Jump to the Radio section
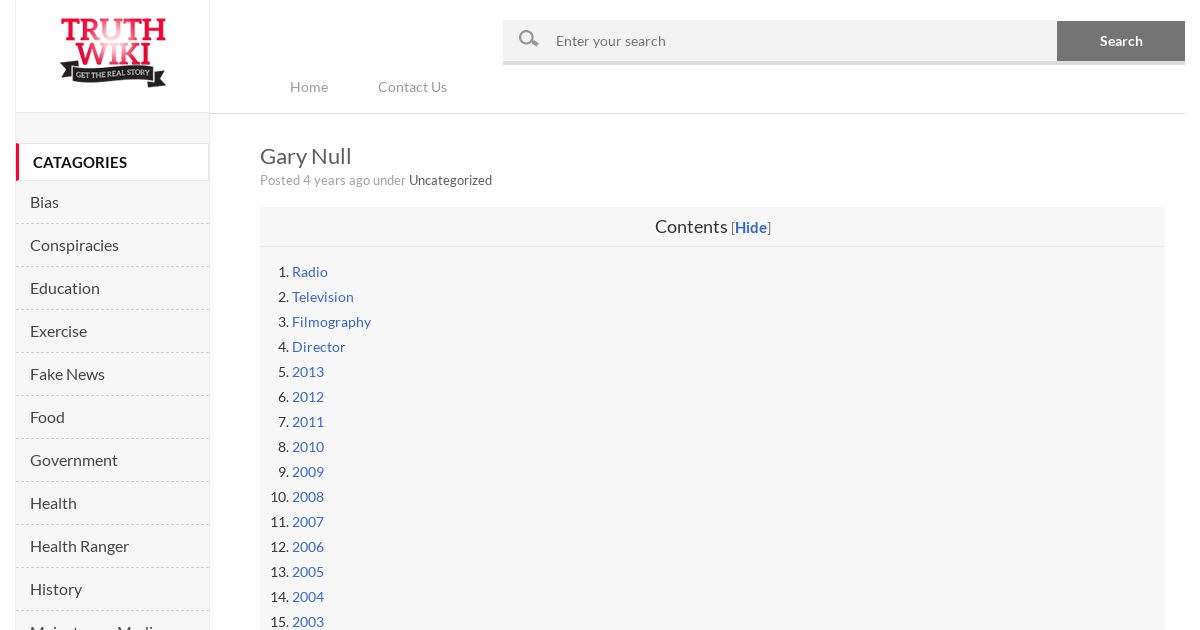The height and width of the screenshot is (630, 1200). point(310,272)
